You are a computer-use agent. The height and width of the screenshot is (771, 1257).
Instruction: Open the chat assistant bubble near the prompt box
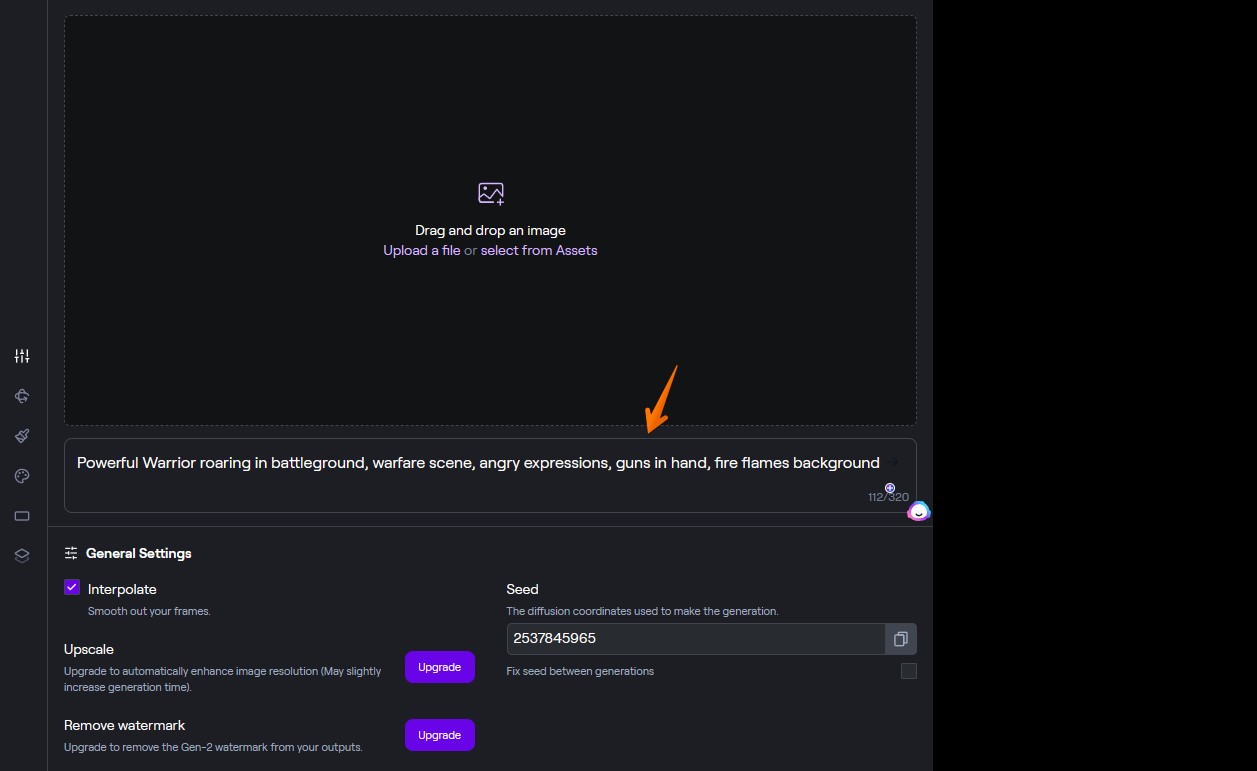pyautogui.click(x=917, y=510)
